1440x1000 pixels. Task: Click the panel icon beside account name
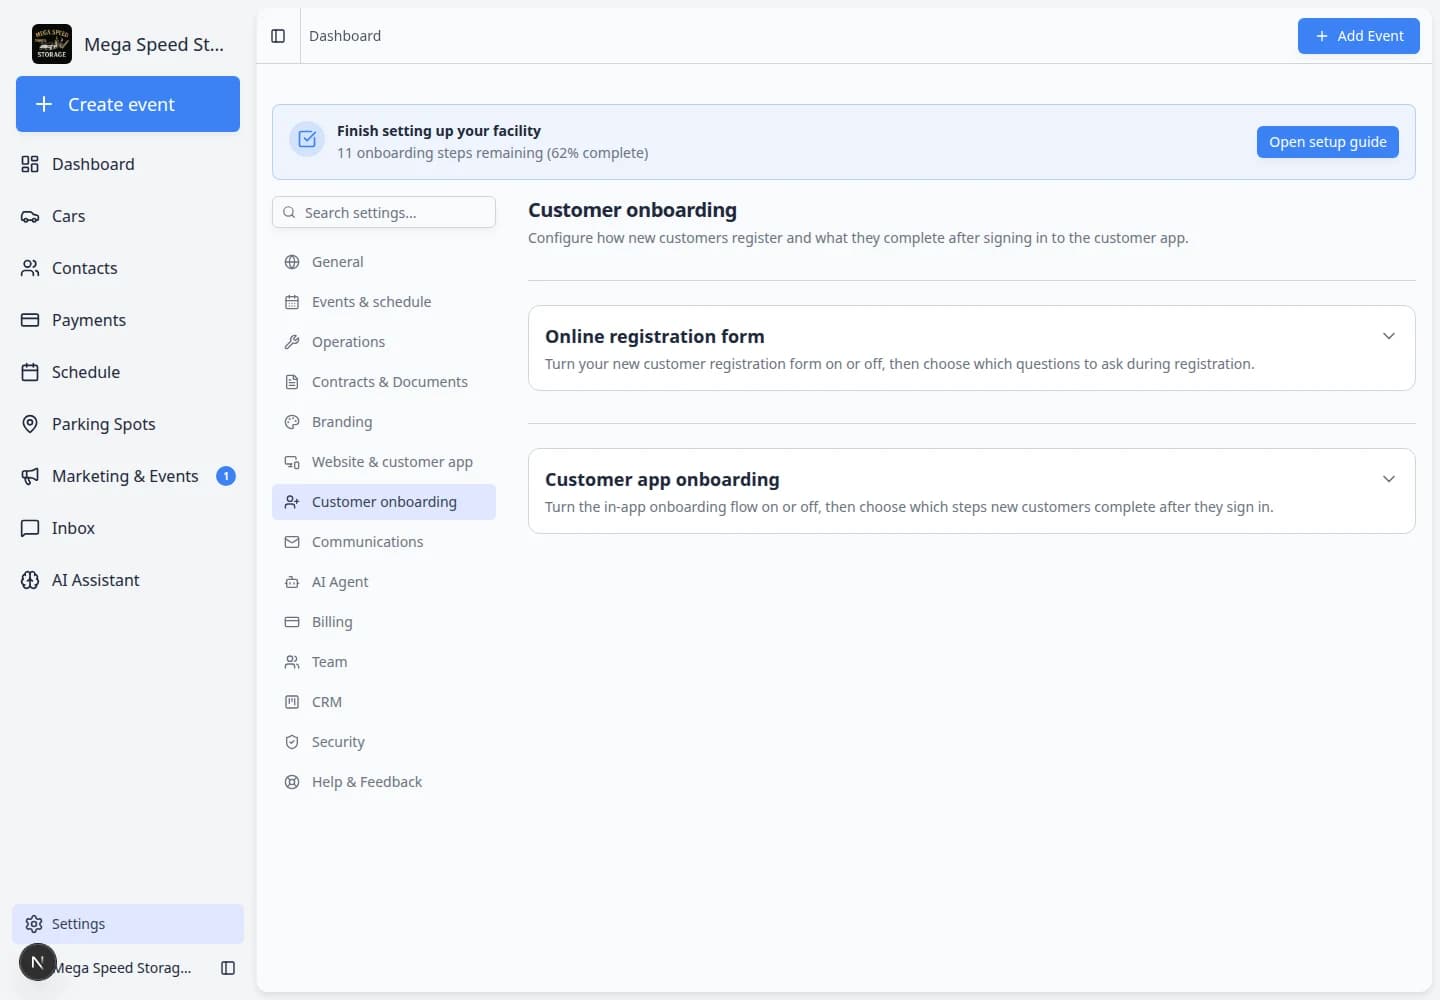coord(228,968)
